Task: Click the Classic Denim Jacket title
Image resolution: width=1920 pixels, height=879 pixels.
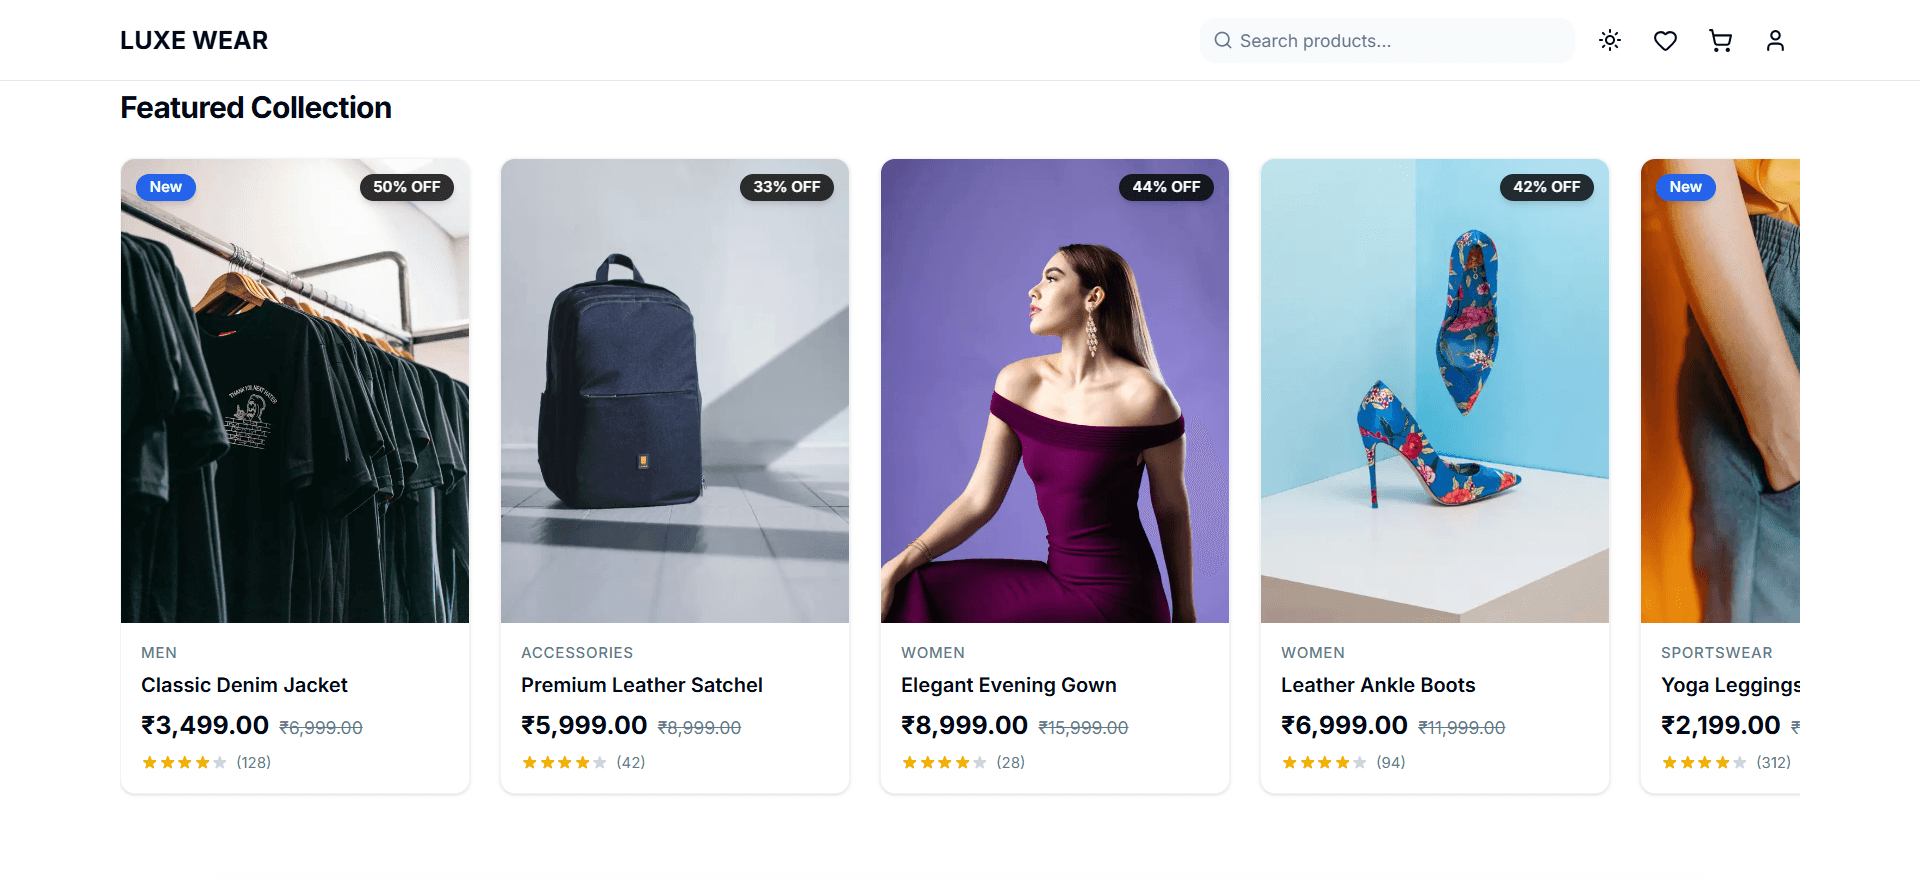Action: (244, 685)
